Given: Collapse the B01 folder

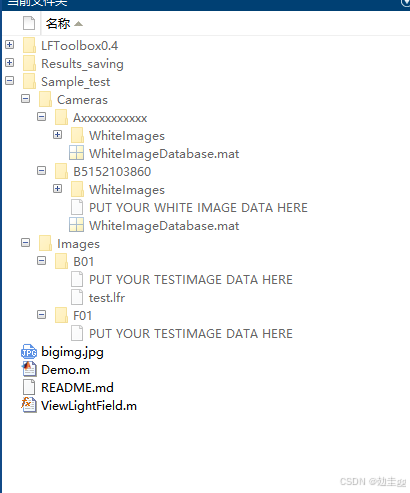Looking at the screenshot, I should click(x=42, y=260).
